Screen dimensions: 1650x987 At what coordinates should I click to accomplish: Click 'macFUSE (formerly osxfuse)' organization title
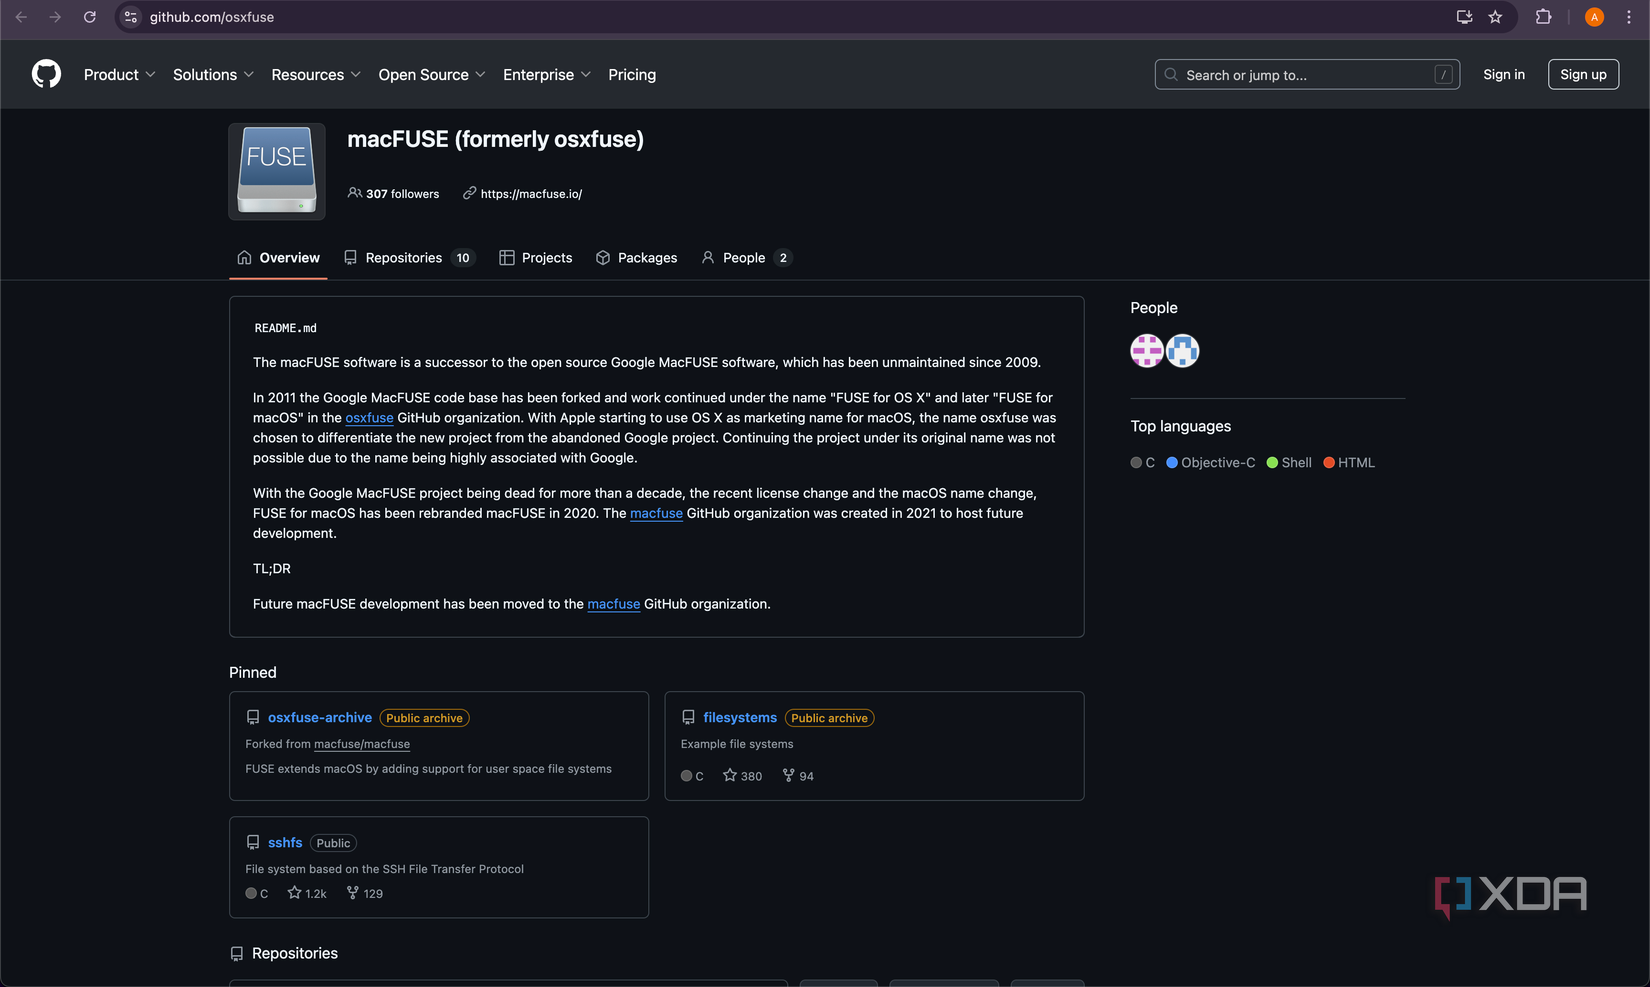(495, 139)
